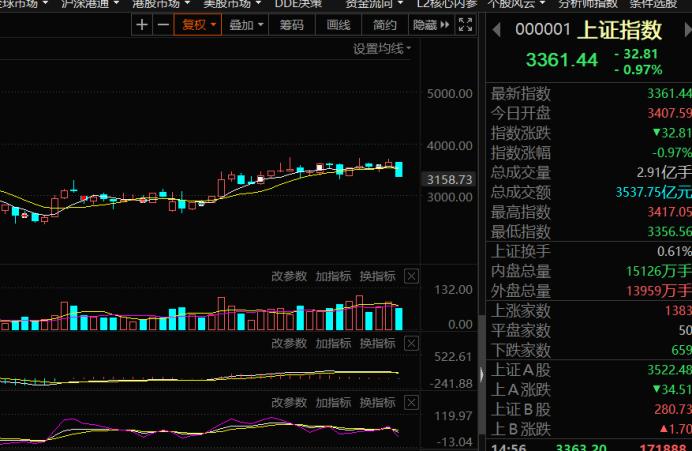Image resolution: width=692 pixels, height=451 pixels.
Task: Open the 设置均线 moving average dropdown
Action: [382, 48]
